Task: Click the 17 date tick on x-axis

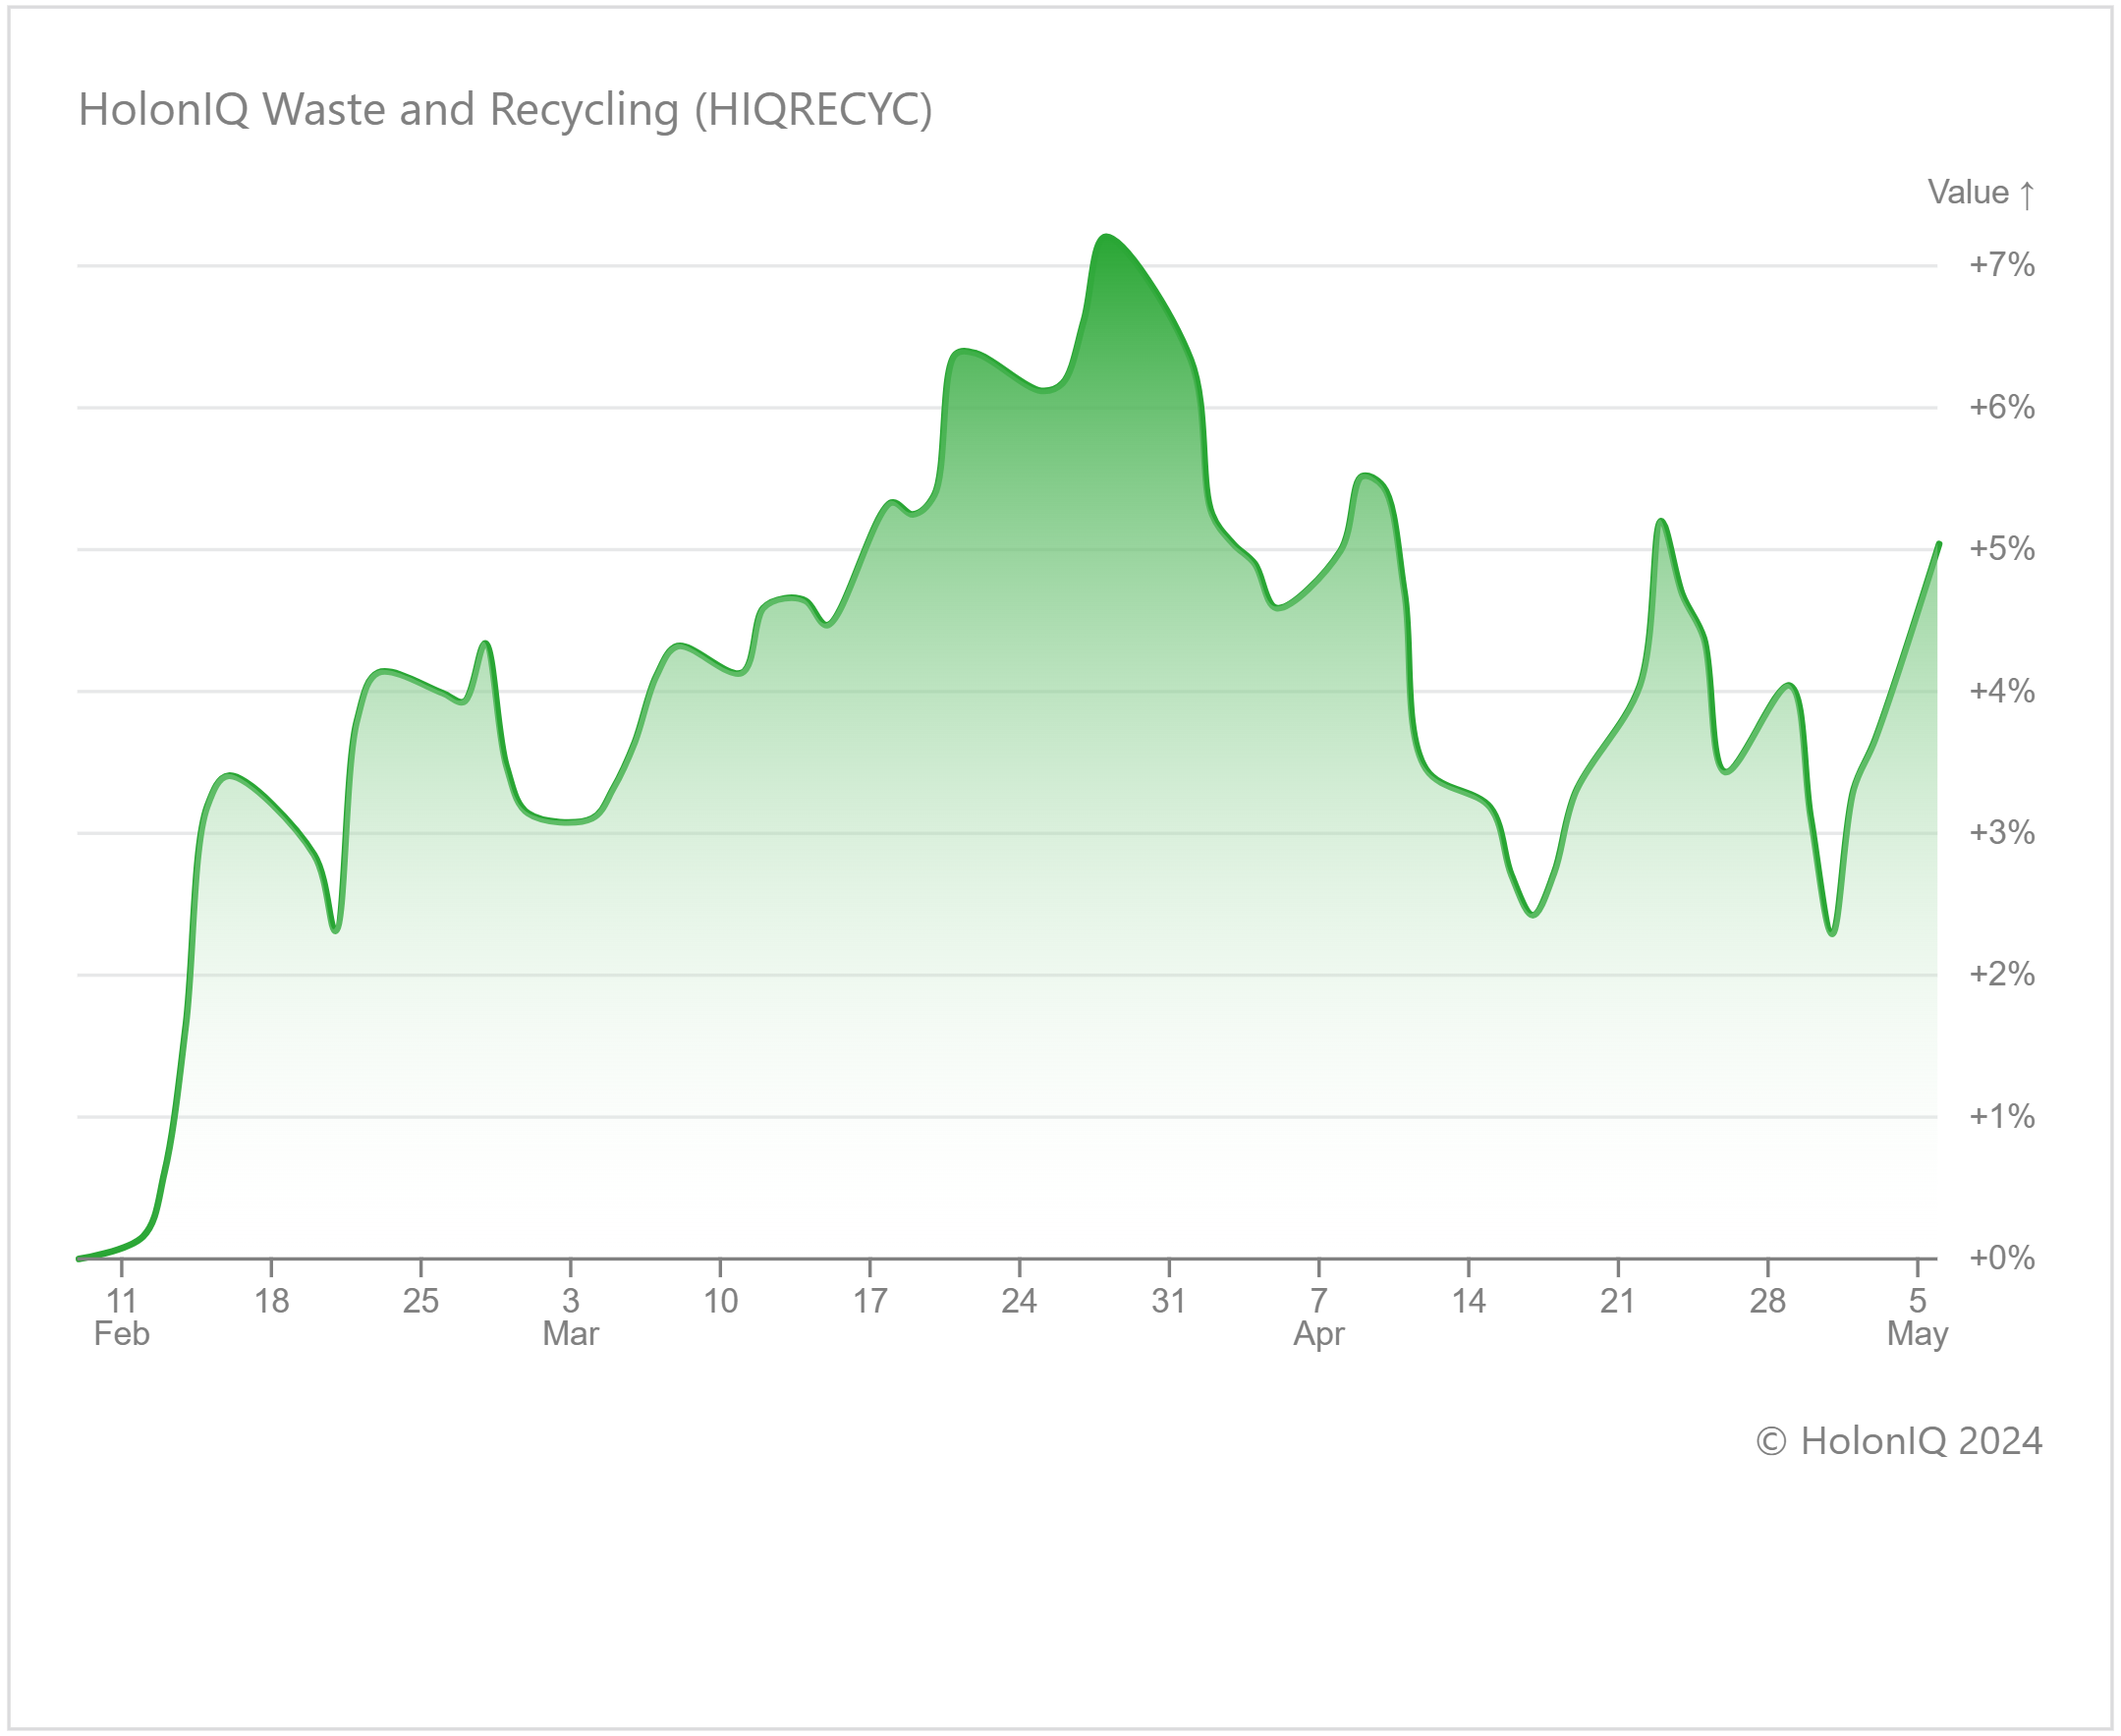Action: 869,1301
